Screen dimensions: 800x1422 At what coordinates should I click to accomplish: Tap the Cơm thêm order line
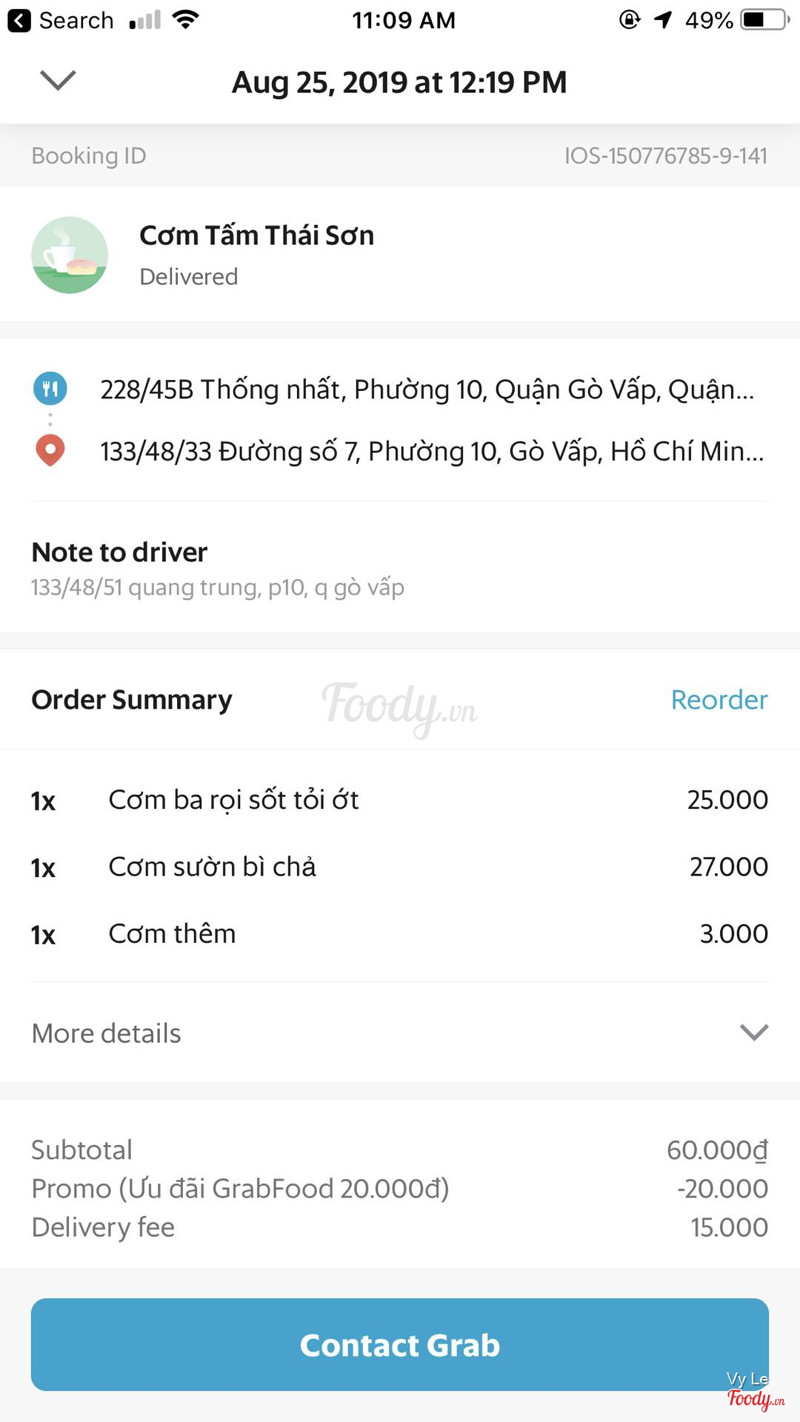coord(172,934)
